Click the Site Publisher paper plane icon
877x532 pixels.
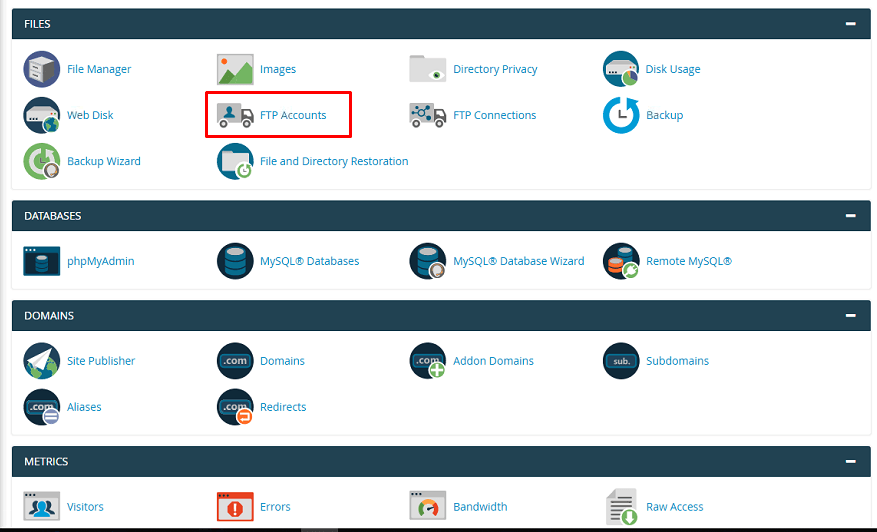point(41,361)
